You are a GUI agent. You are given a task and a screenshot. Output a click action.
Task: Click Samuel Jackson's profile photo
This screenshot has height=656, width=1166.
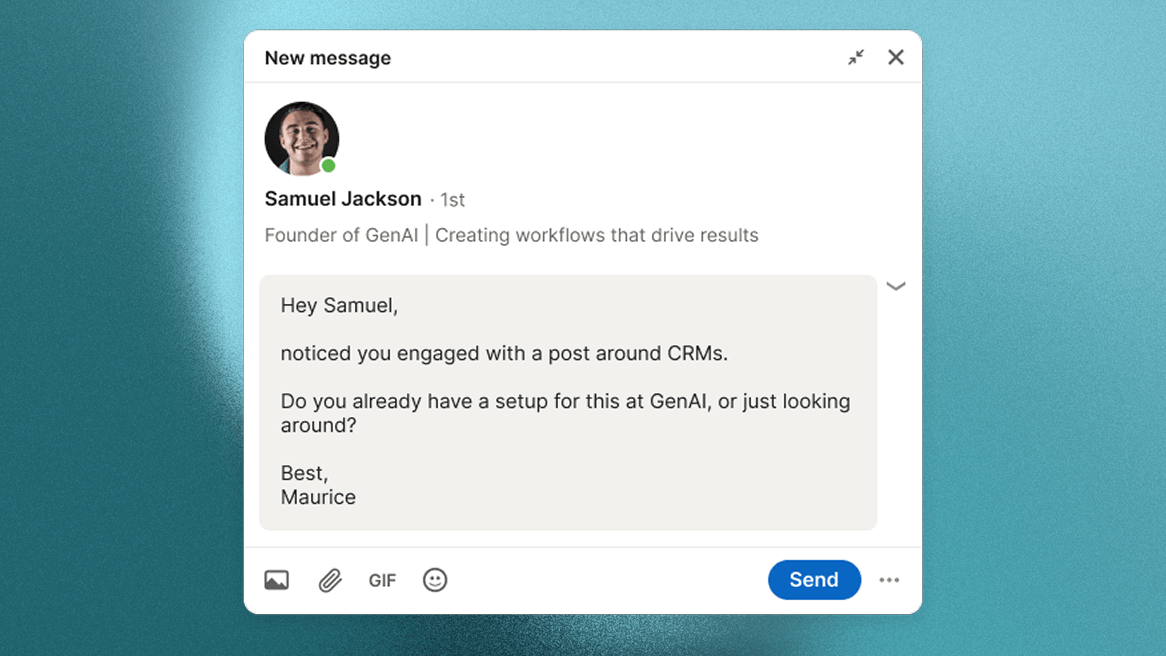point(301,139)
